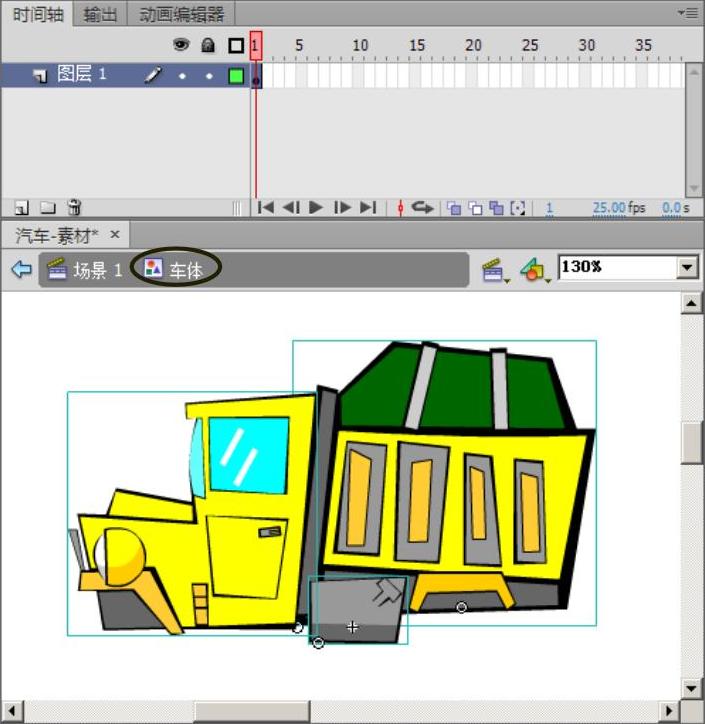The height and width of the screenshot is (724, 705).
Task: Play the timeline animation
Action: pos(316,208)
